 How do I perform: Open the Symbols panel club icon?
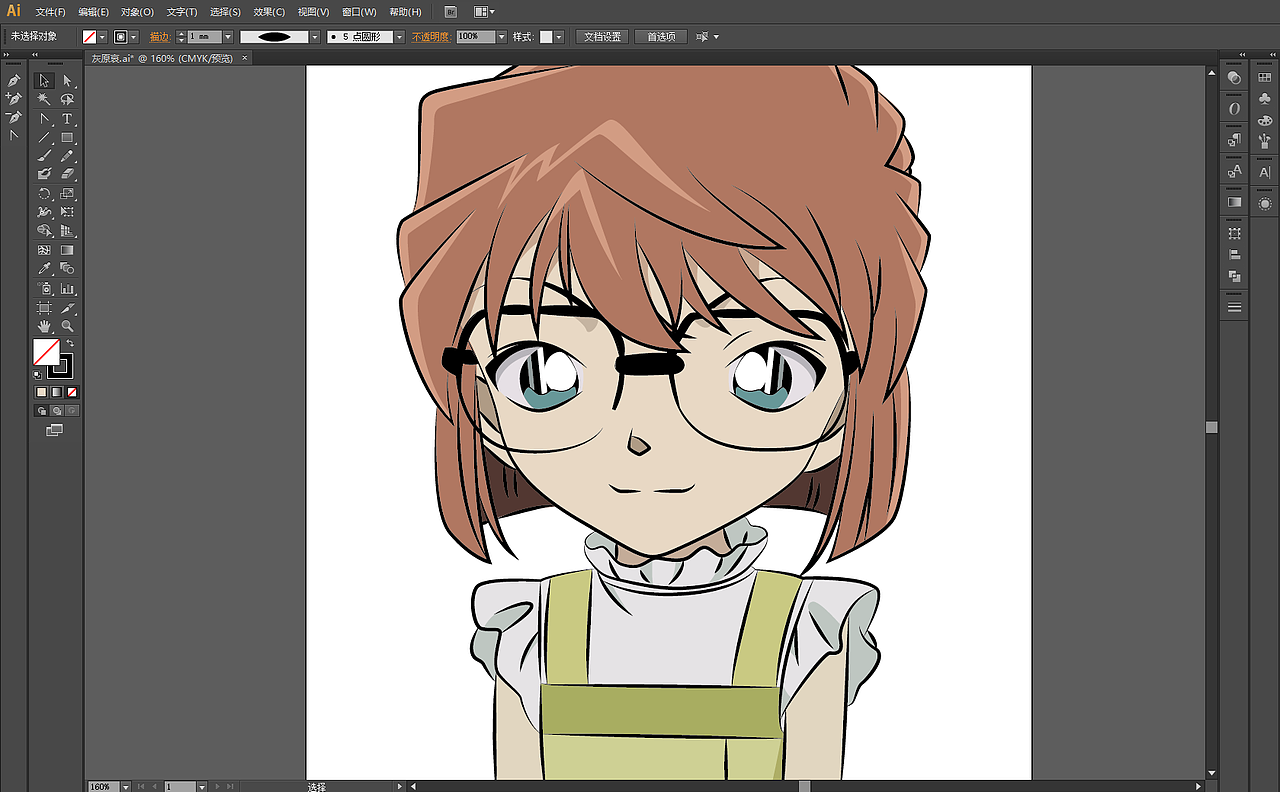(x=1265, y=99)
